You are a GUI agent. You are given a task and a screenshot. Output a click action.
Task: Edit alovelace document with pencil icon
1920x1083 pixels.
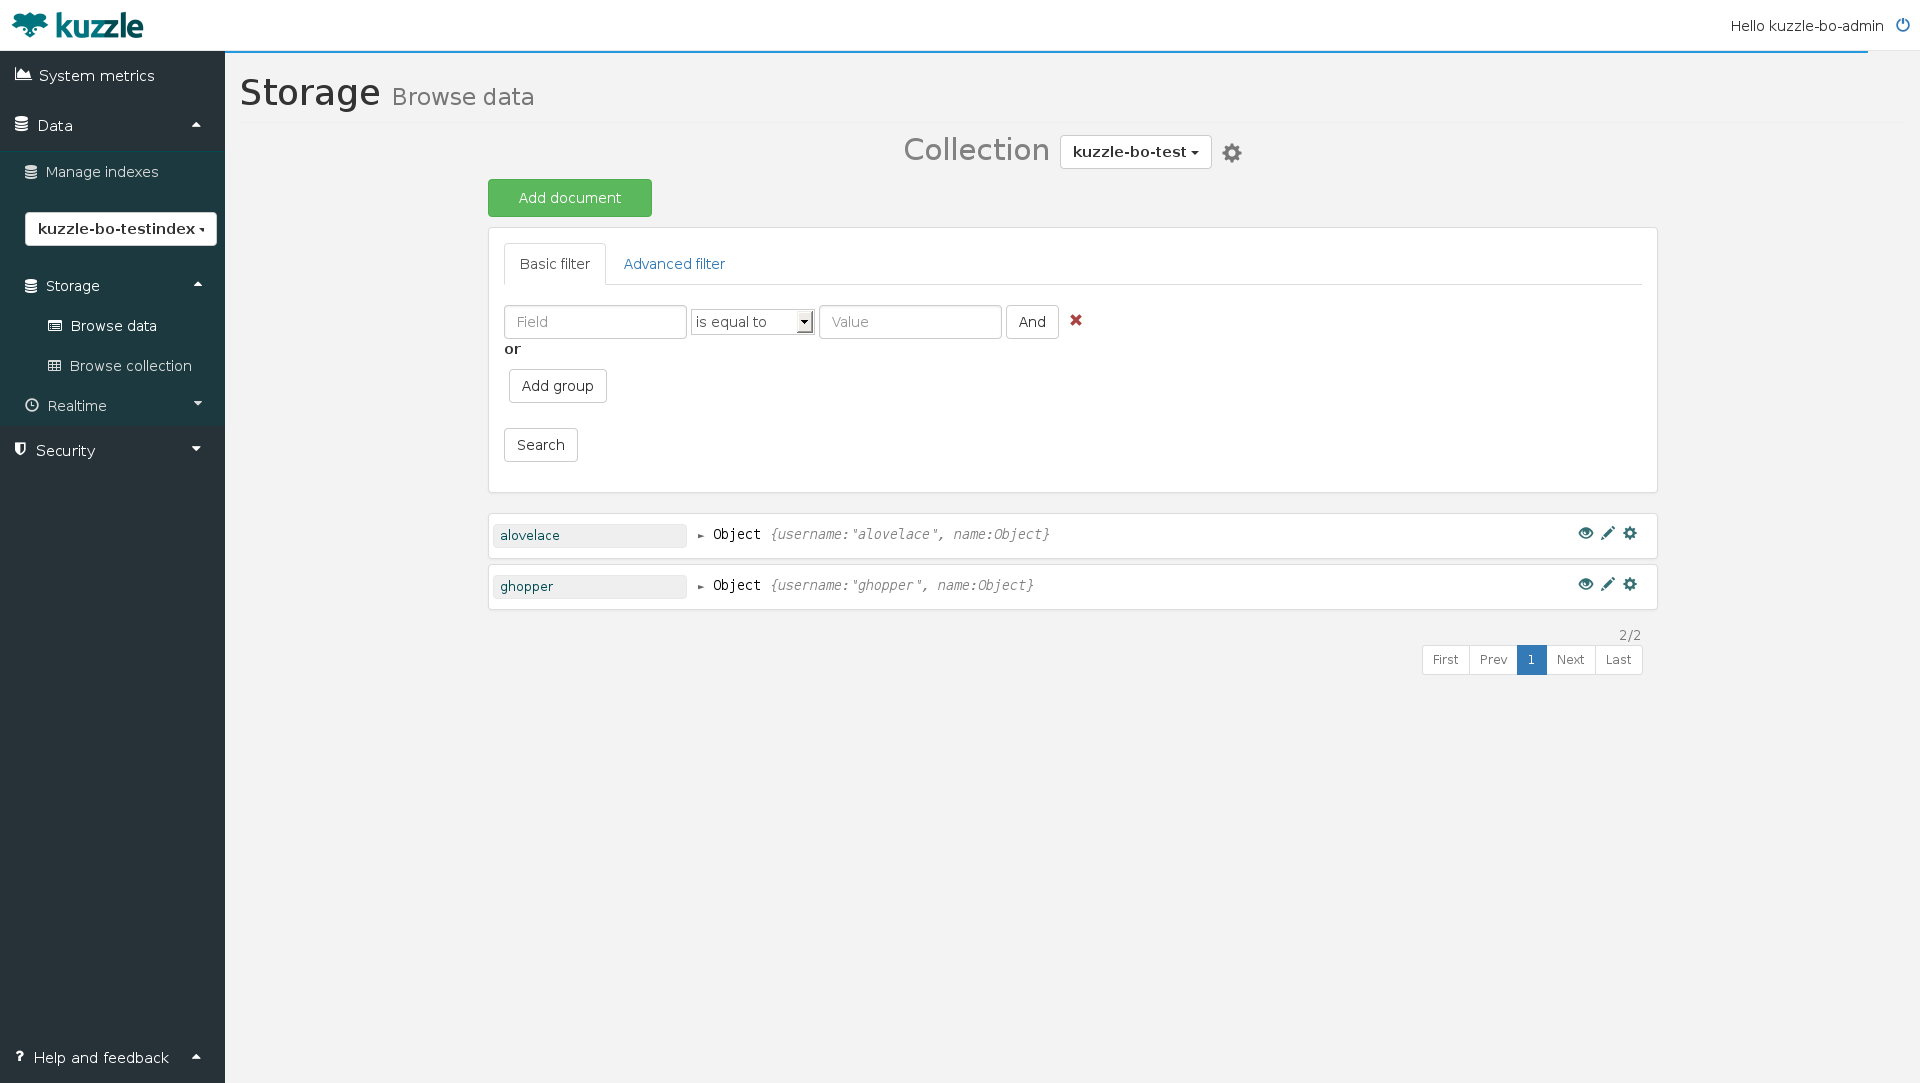coord(1608,533)
